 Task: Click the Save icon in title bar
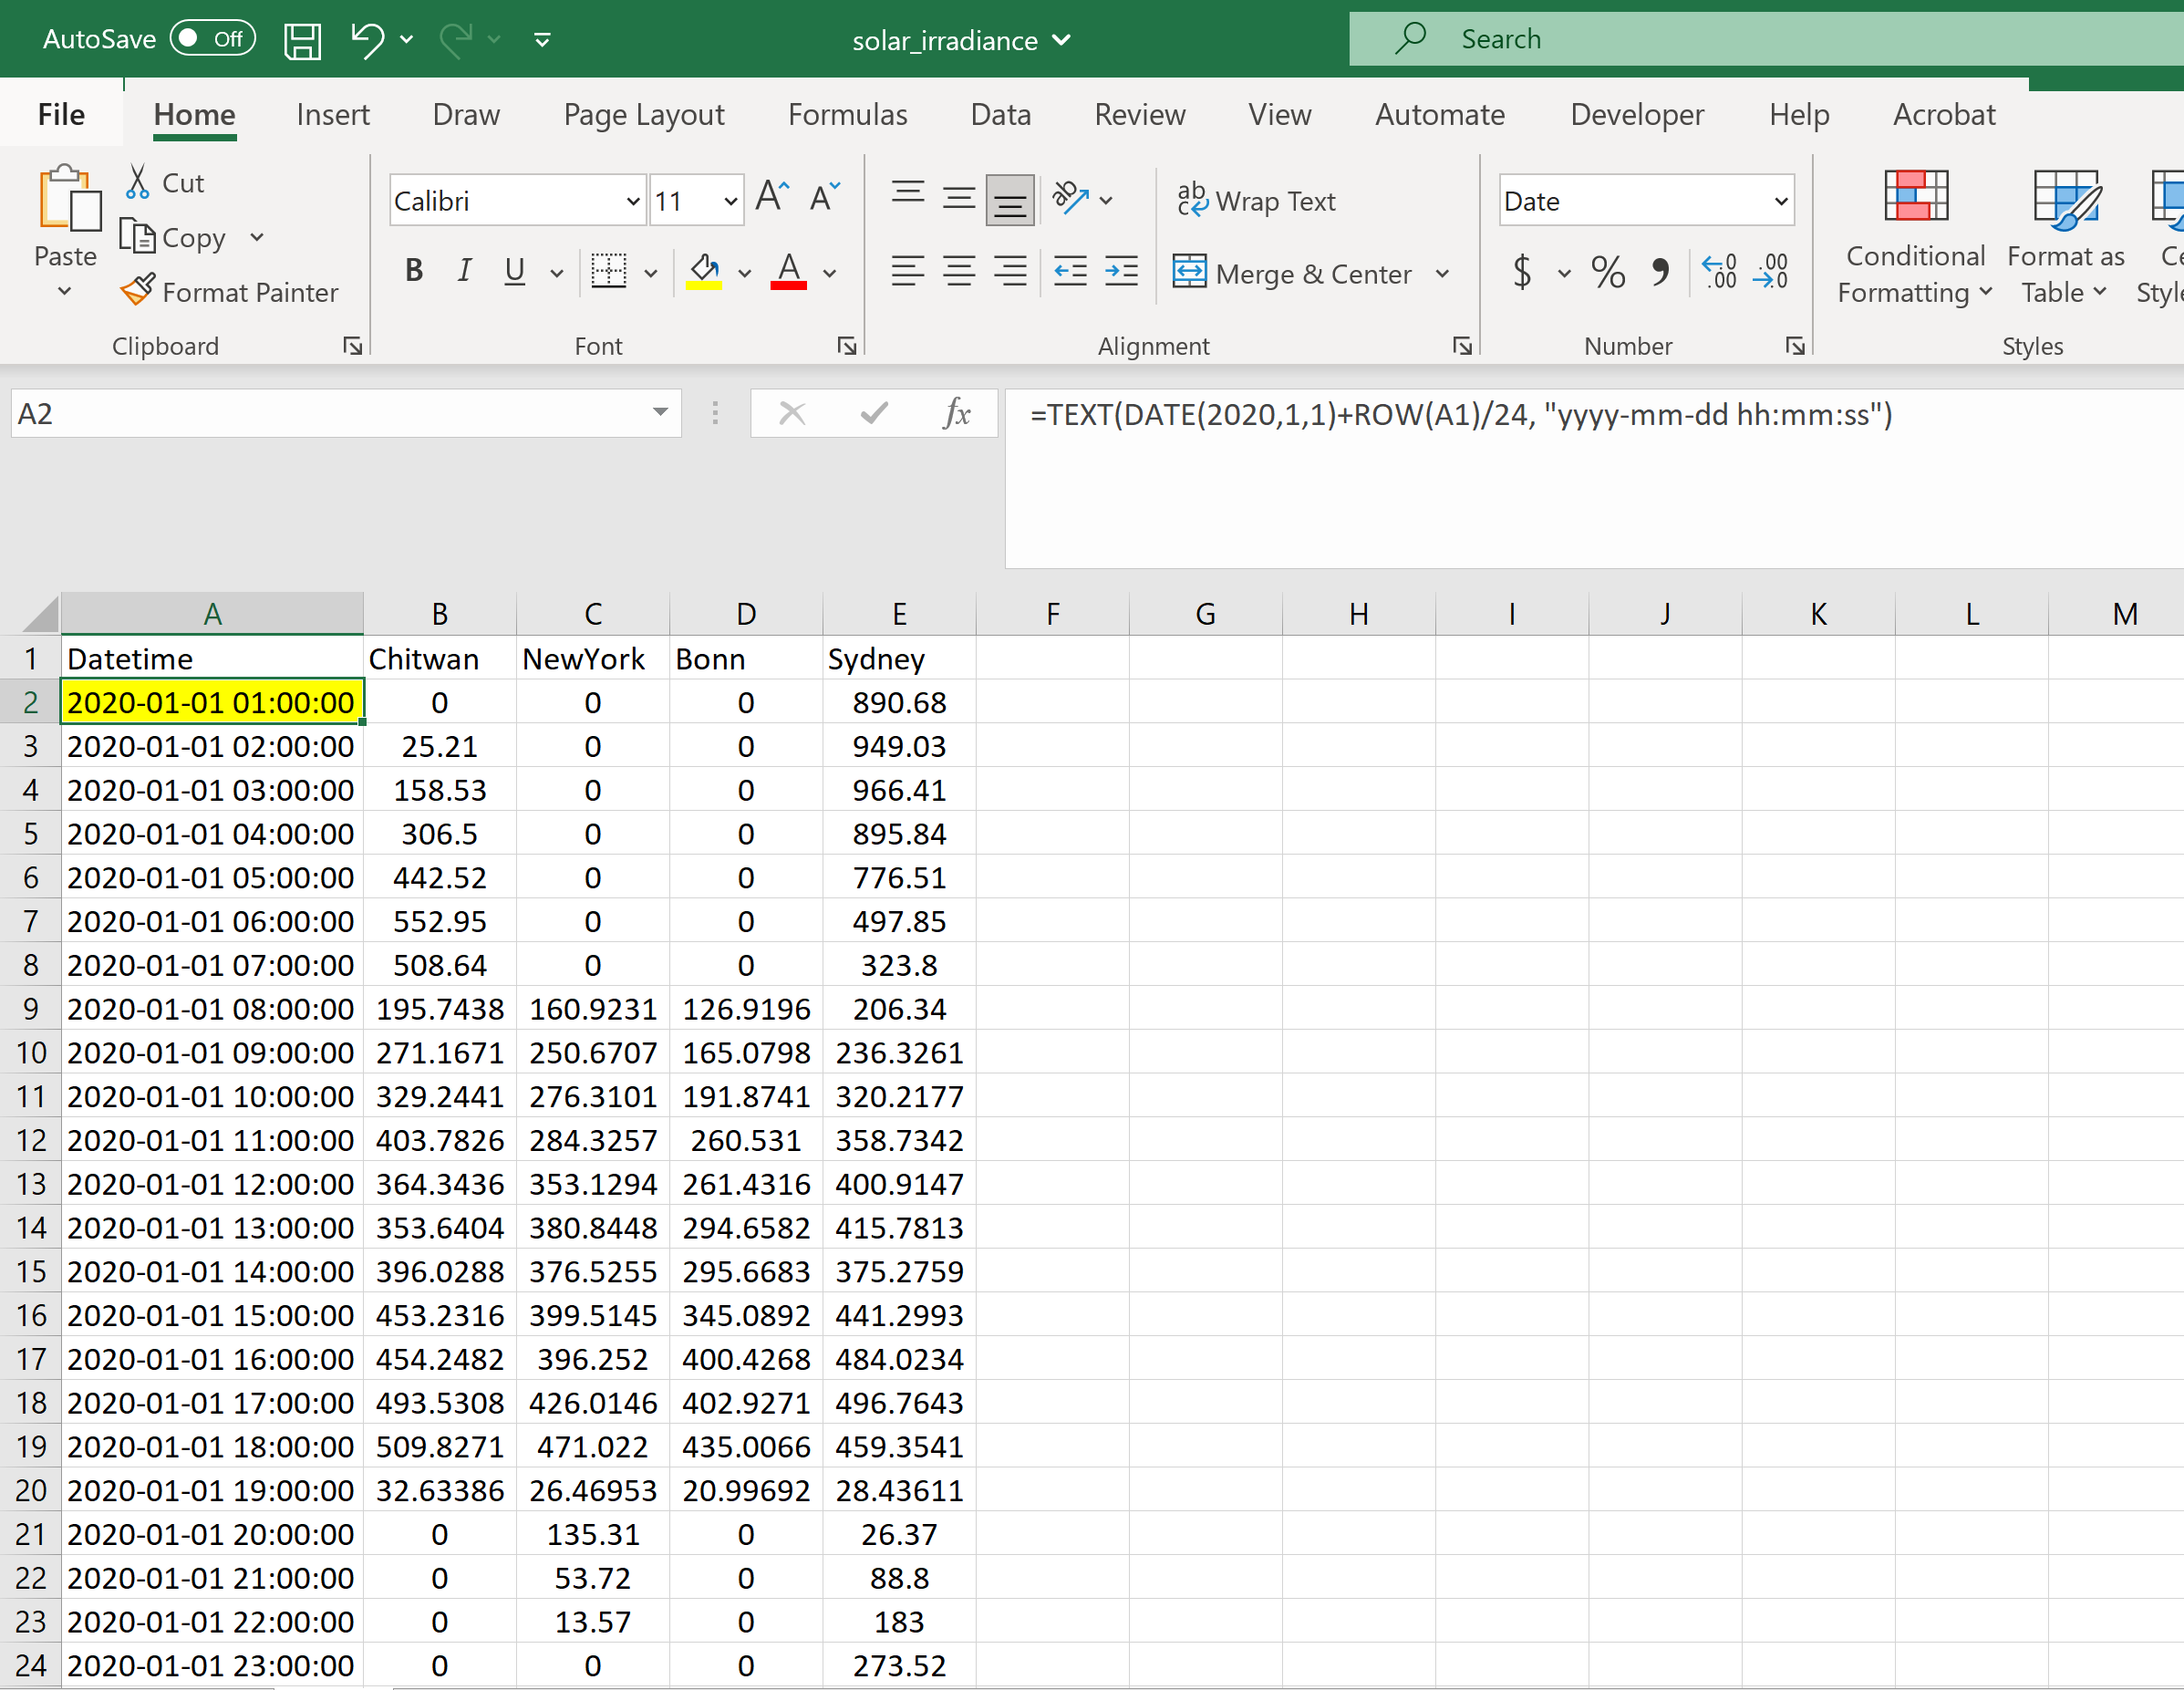click(x=302, y=40)
